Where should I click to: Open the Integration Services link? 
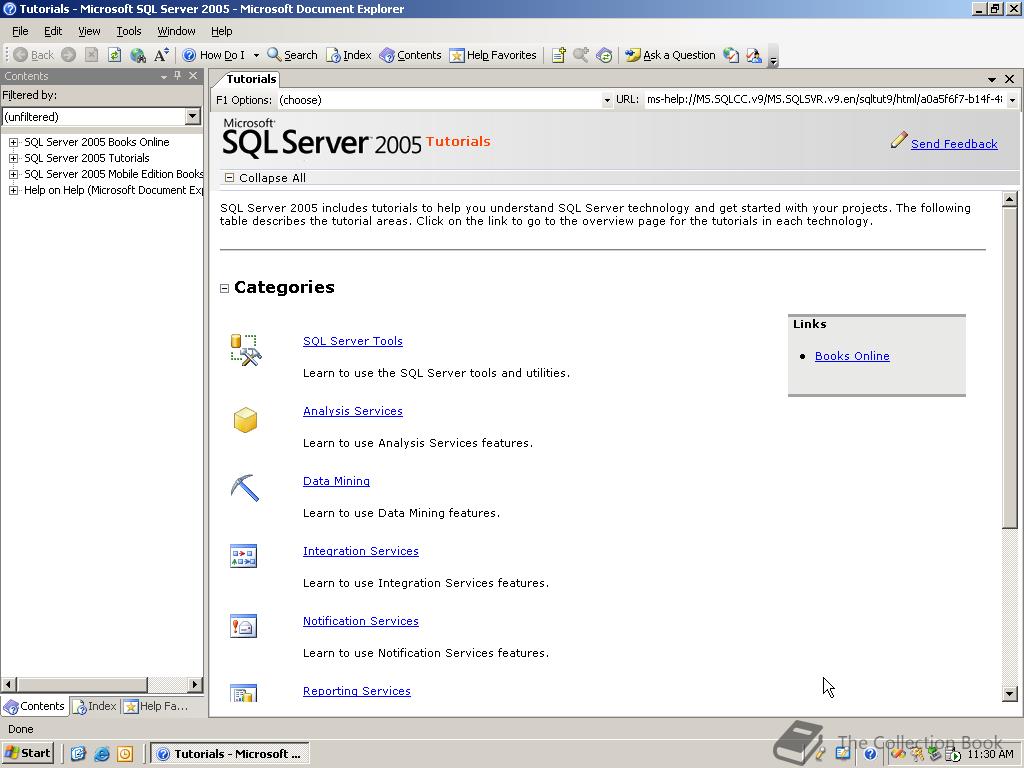click(x=360, y=551)
